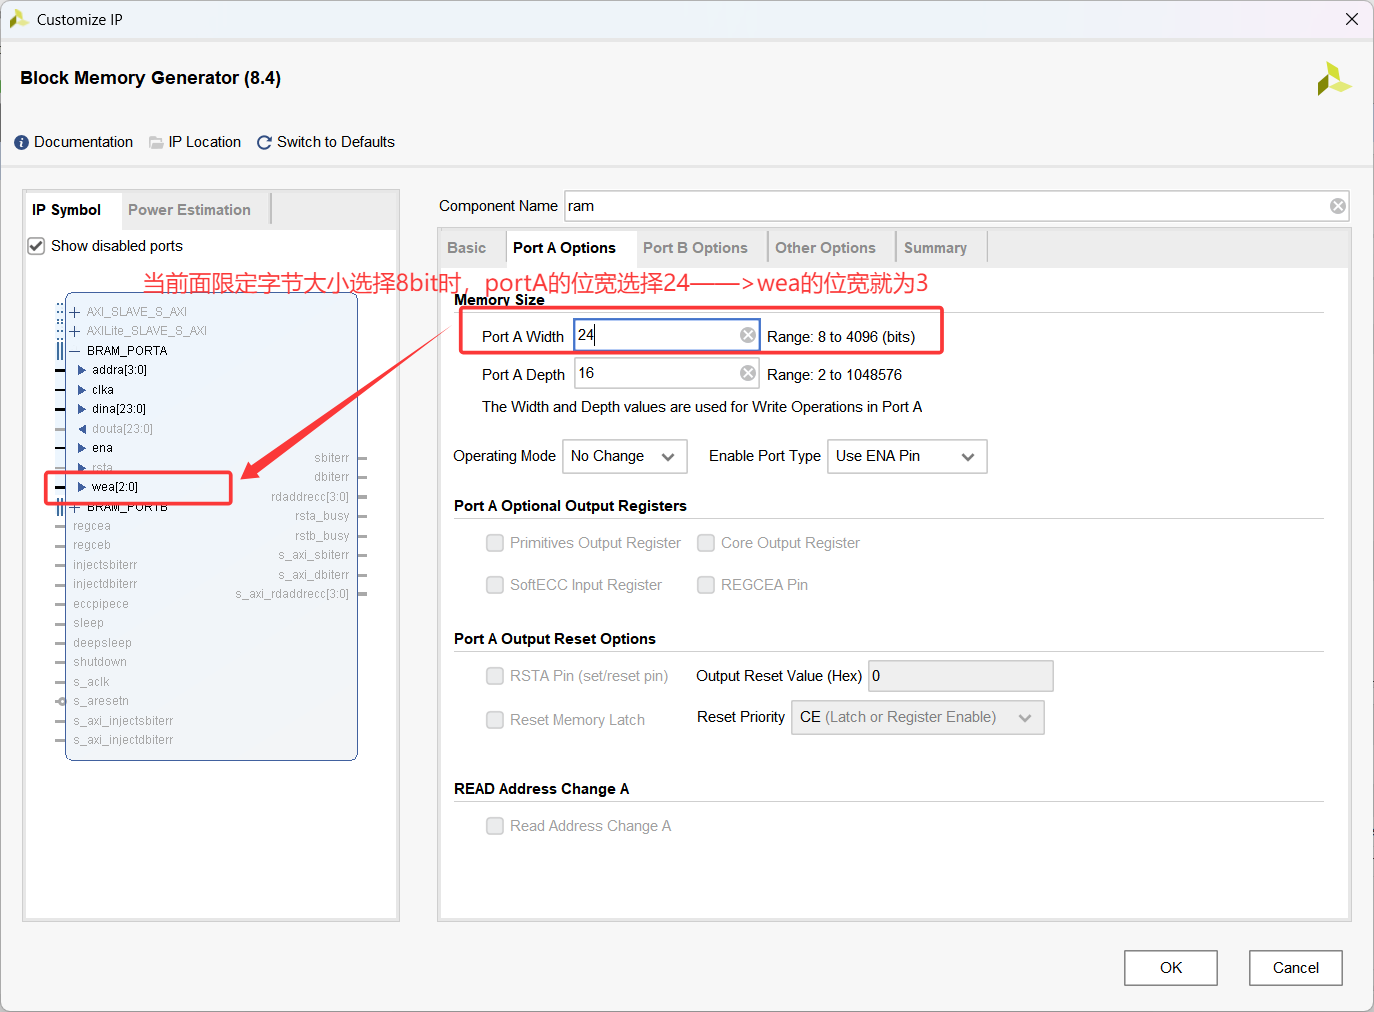This screenshot has width=1374, height=1012.
Task: Open the Documentation link
Action: pos(84,143)
